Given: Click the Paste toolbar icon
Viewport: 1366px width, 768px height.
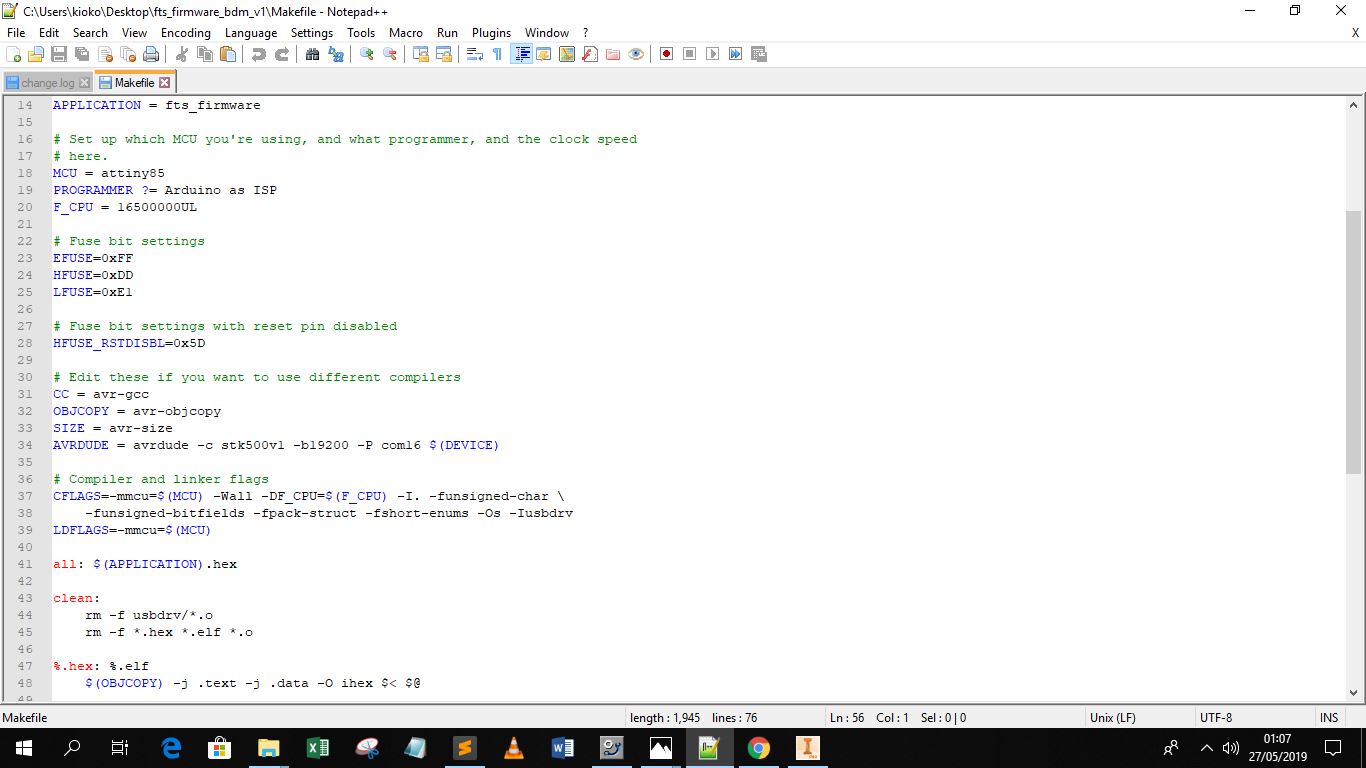Looking at the screenshot, I should (228, 54).
